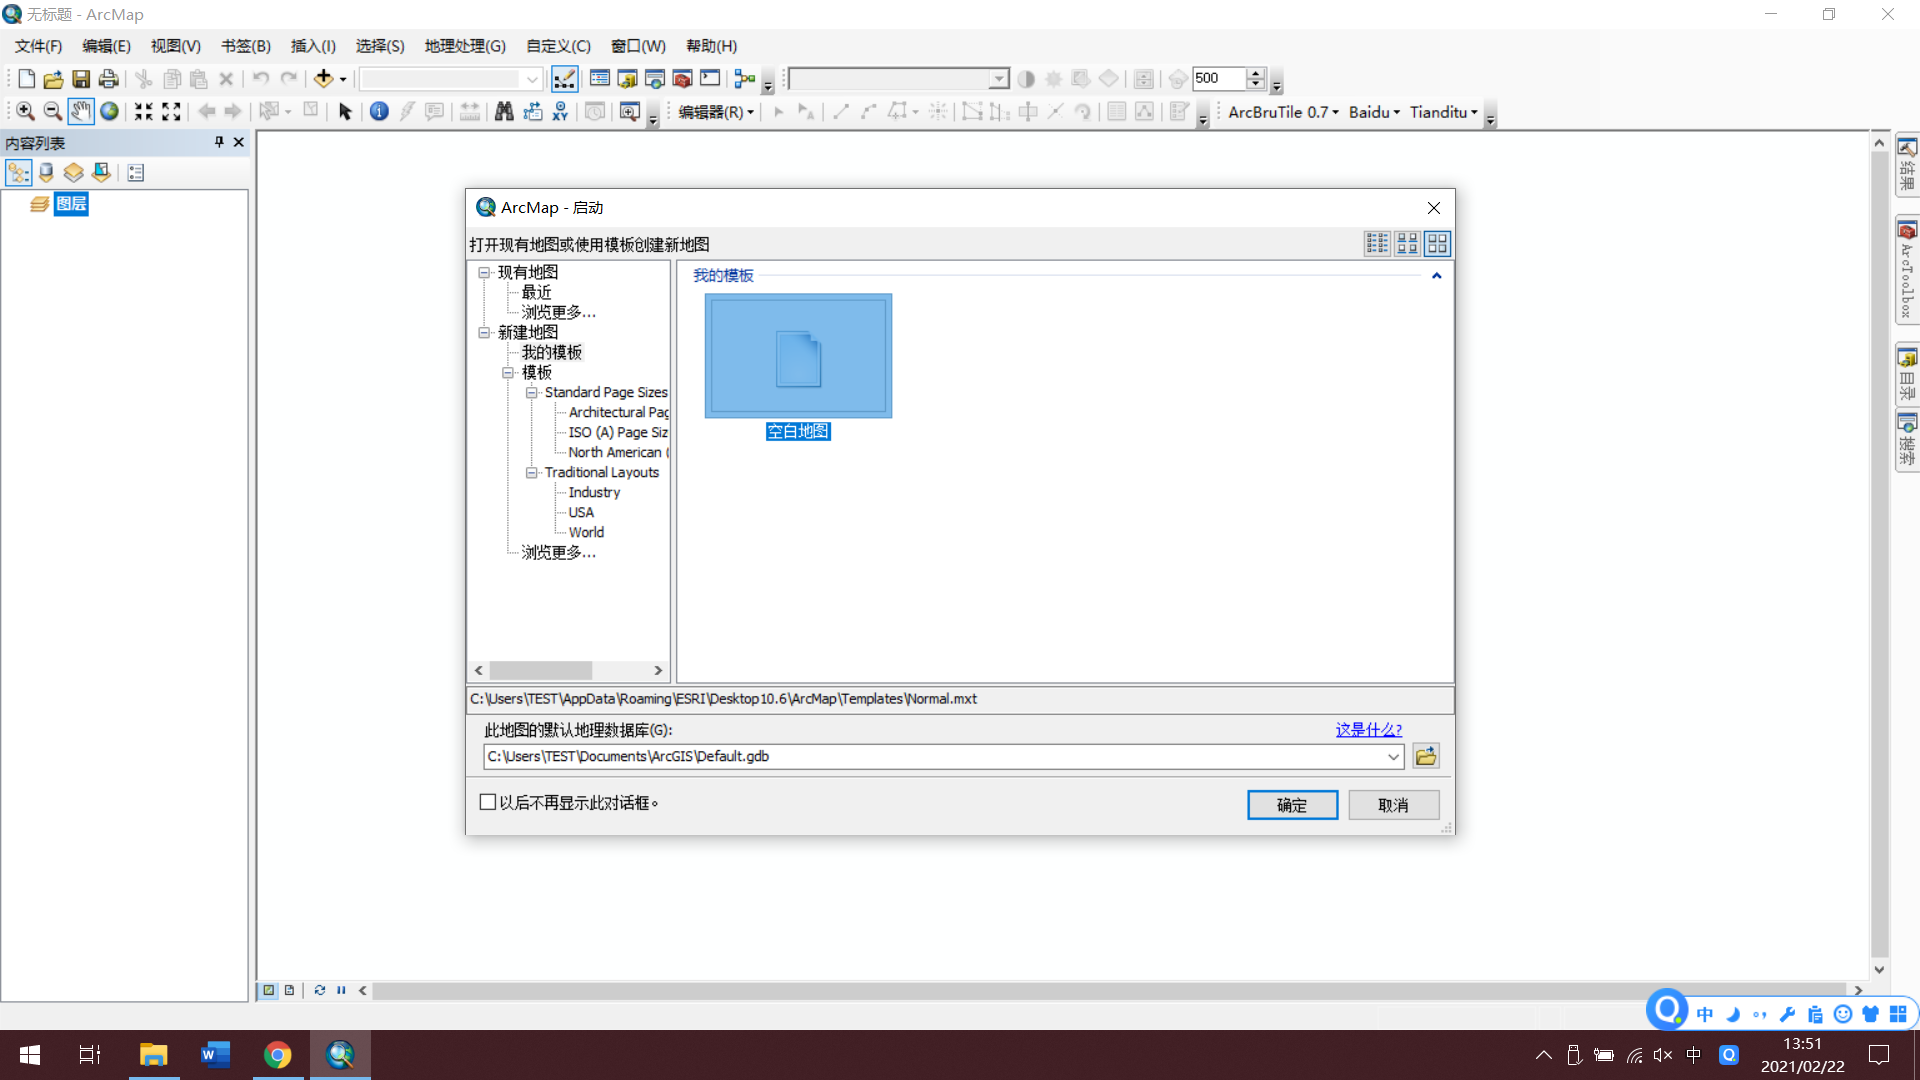Collapse the Traditional Layouts tree node
Screen dimensions: 1920x1080
(532, 472)
